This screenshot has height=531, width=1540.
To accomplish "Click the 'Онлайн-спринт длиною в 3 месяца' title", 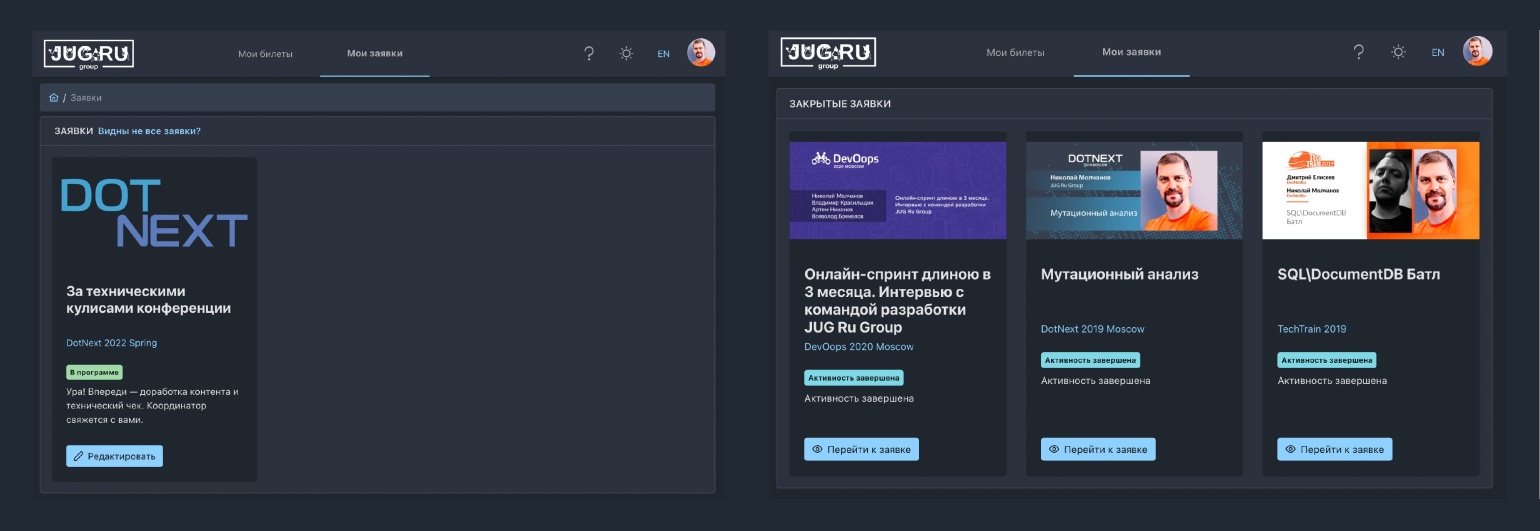I will pos(897,300).
